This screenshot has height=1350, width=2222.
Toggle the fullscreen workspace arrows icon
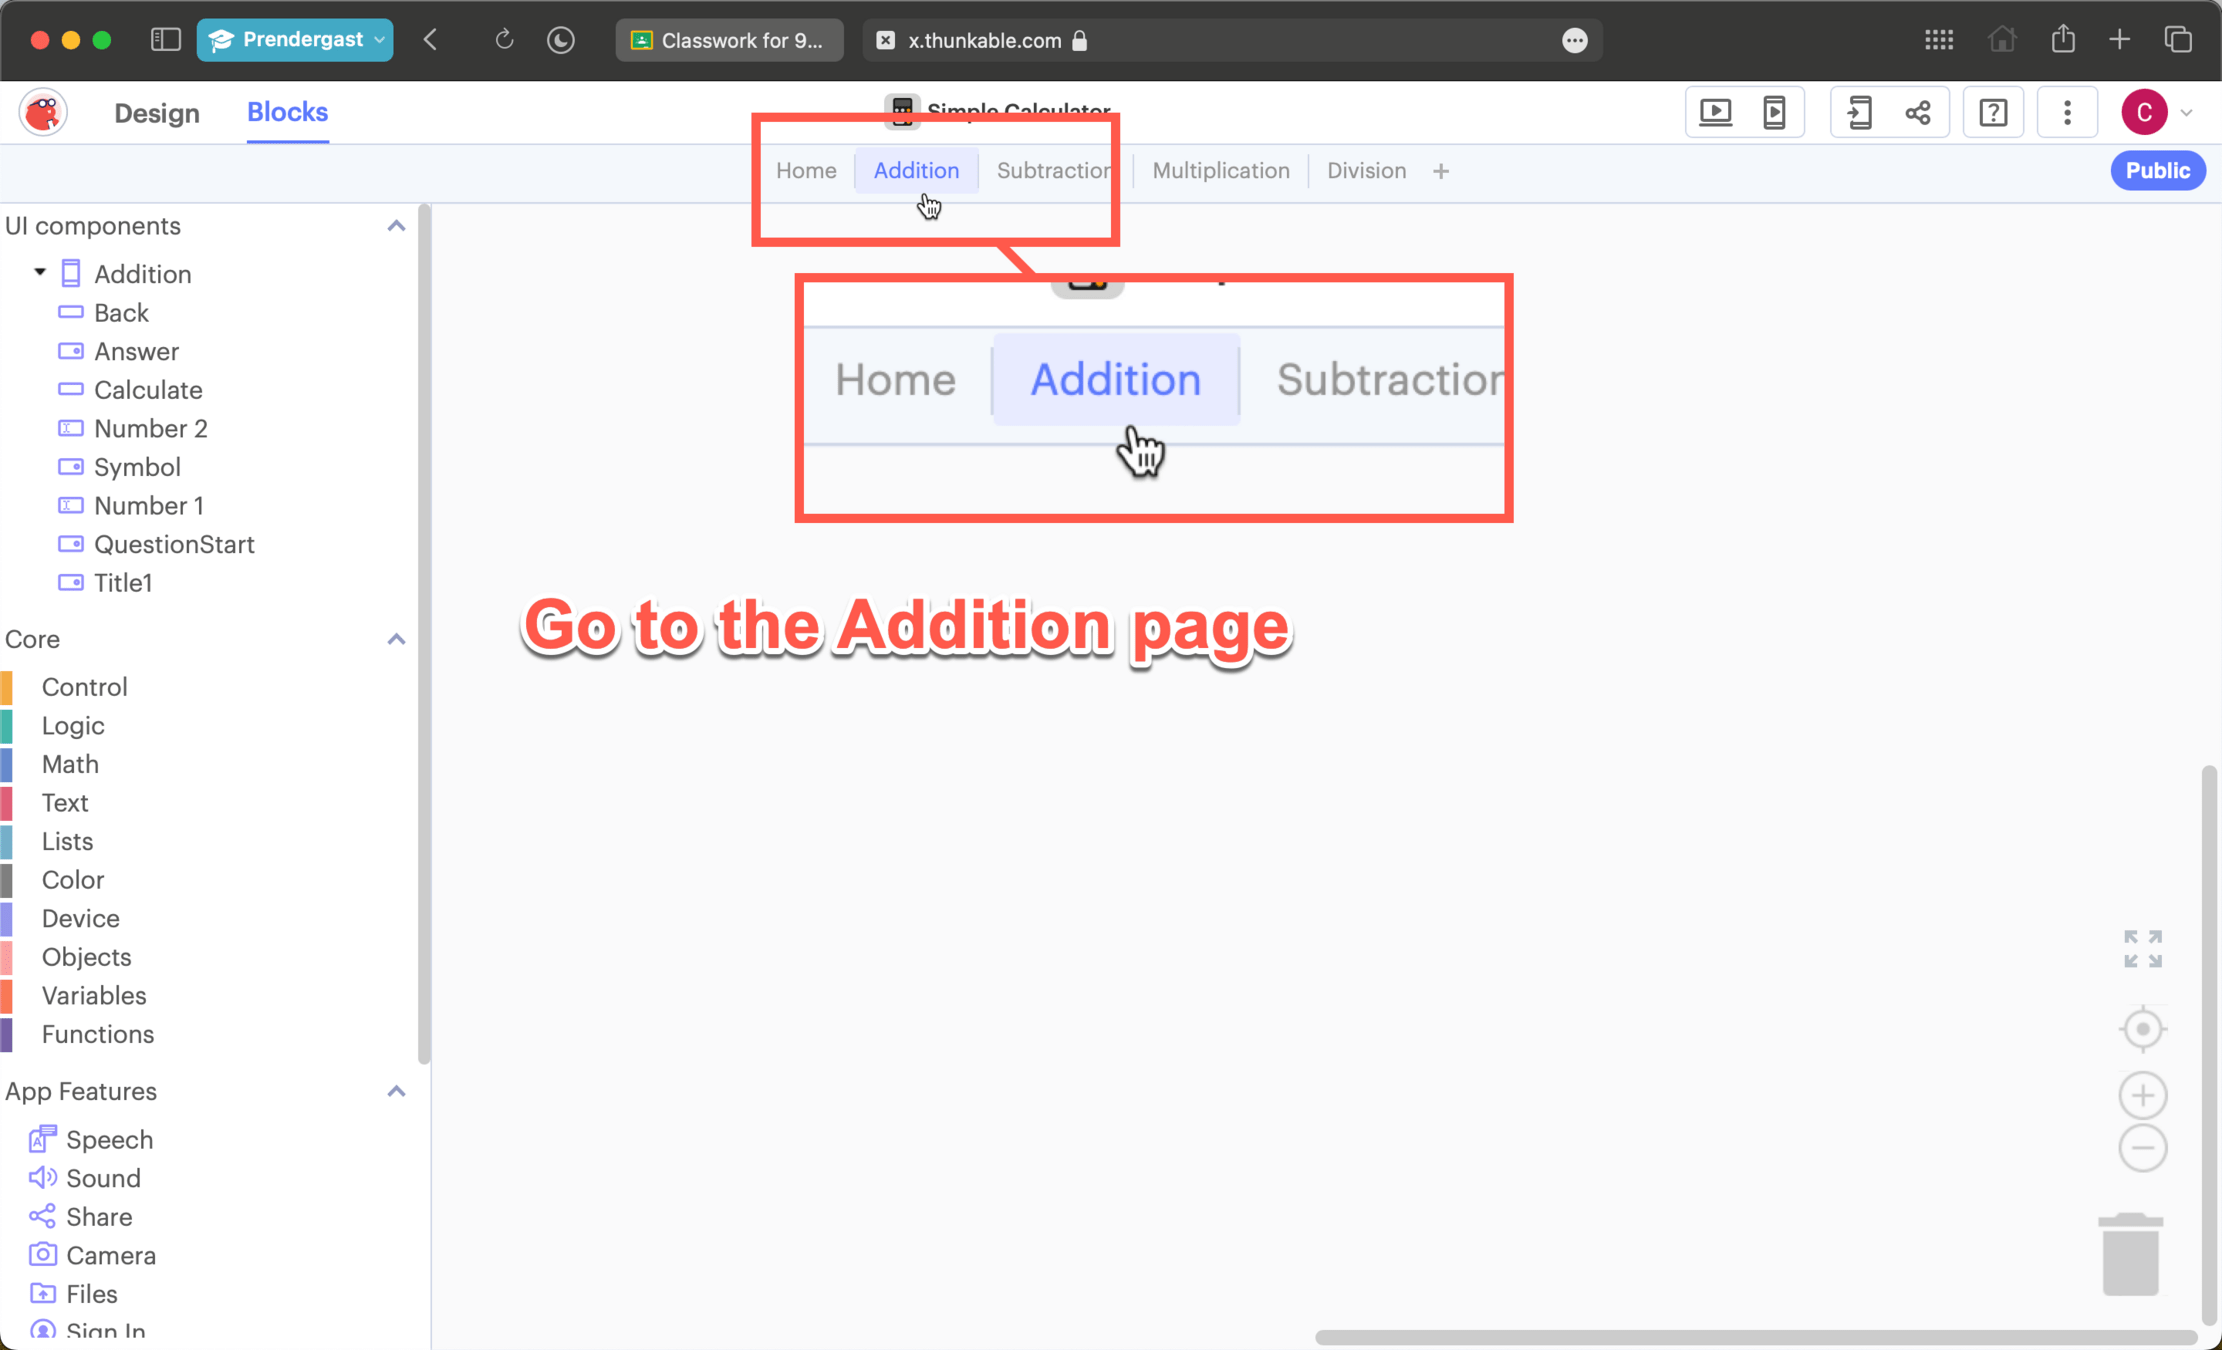2142,949
